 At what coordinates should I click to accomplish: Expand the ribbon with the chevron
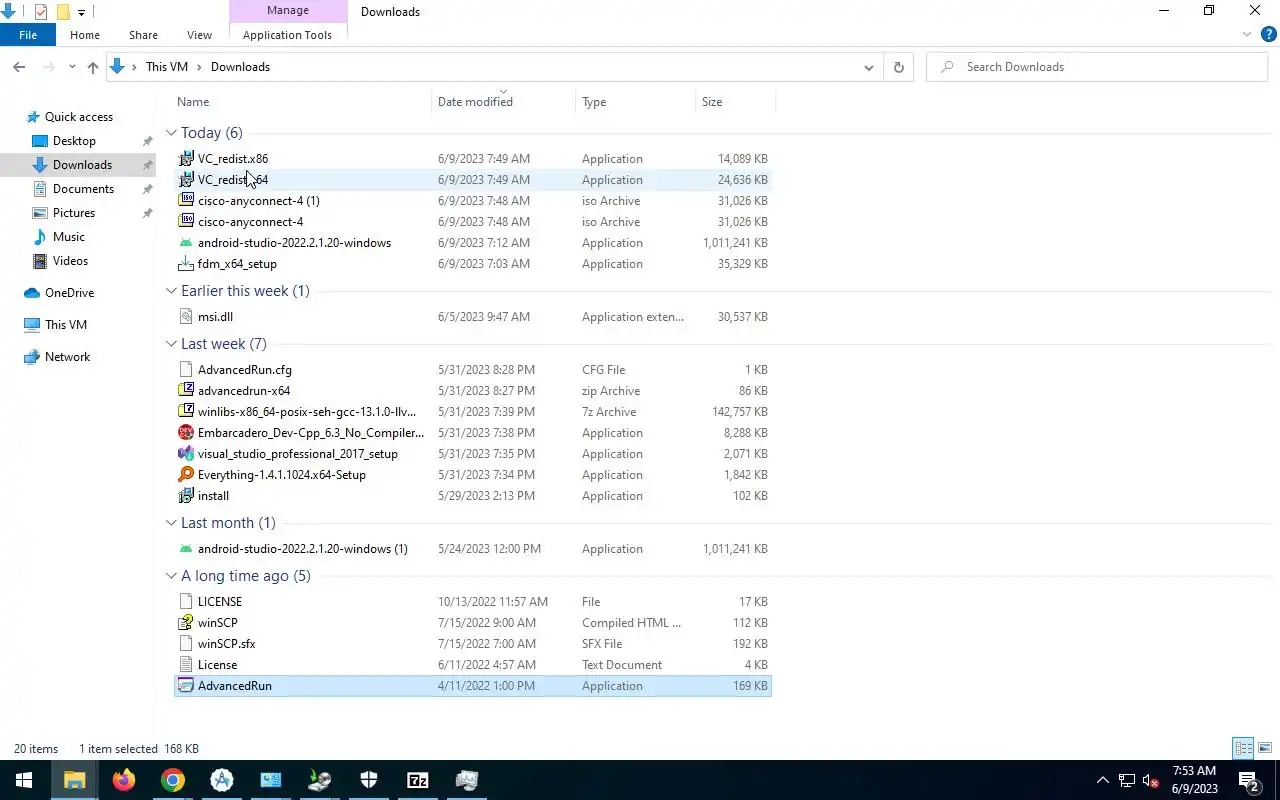(x=1247, y=34)
